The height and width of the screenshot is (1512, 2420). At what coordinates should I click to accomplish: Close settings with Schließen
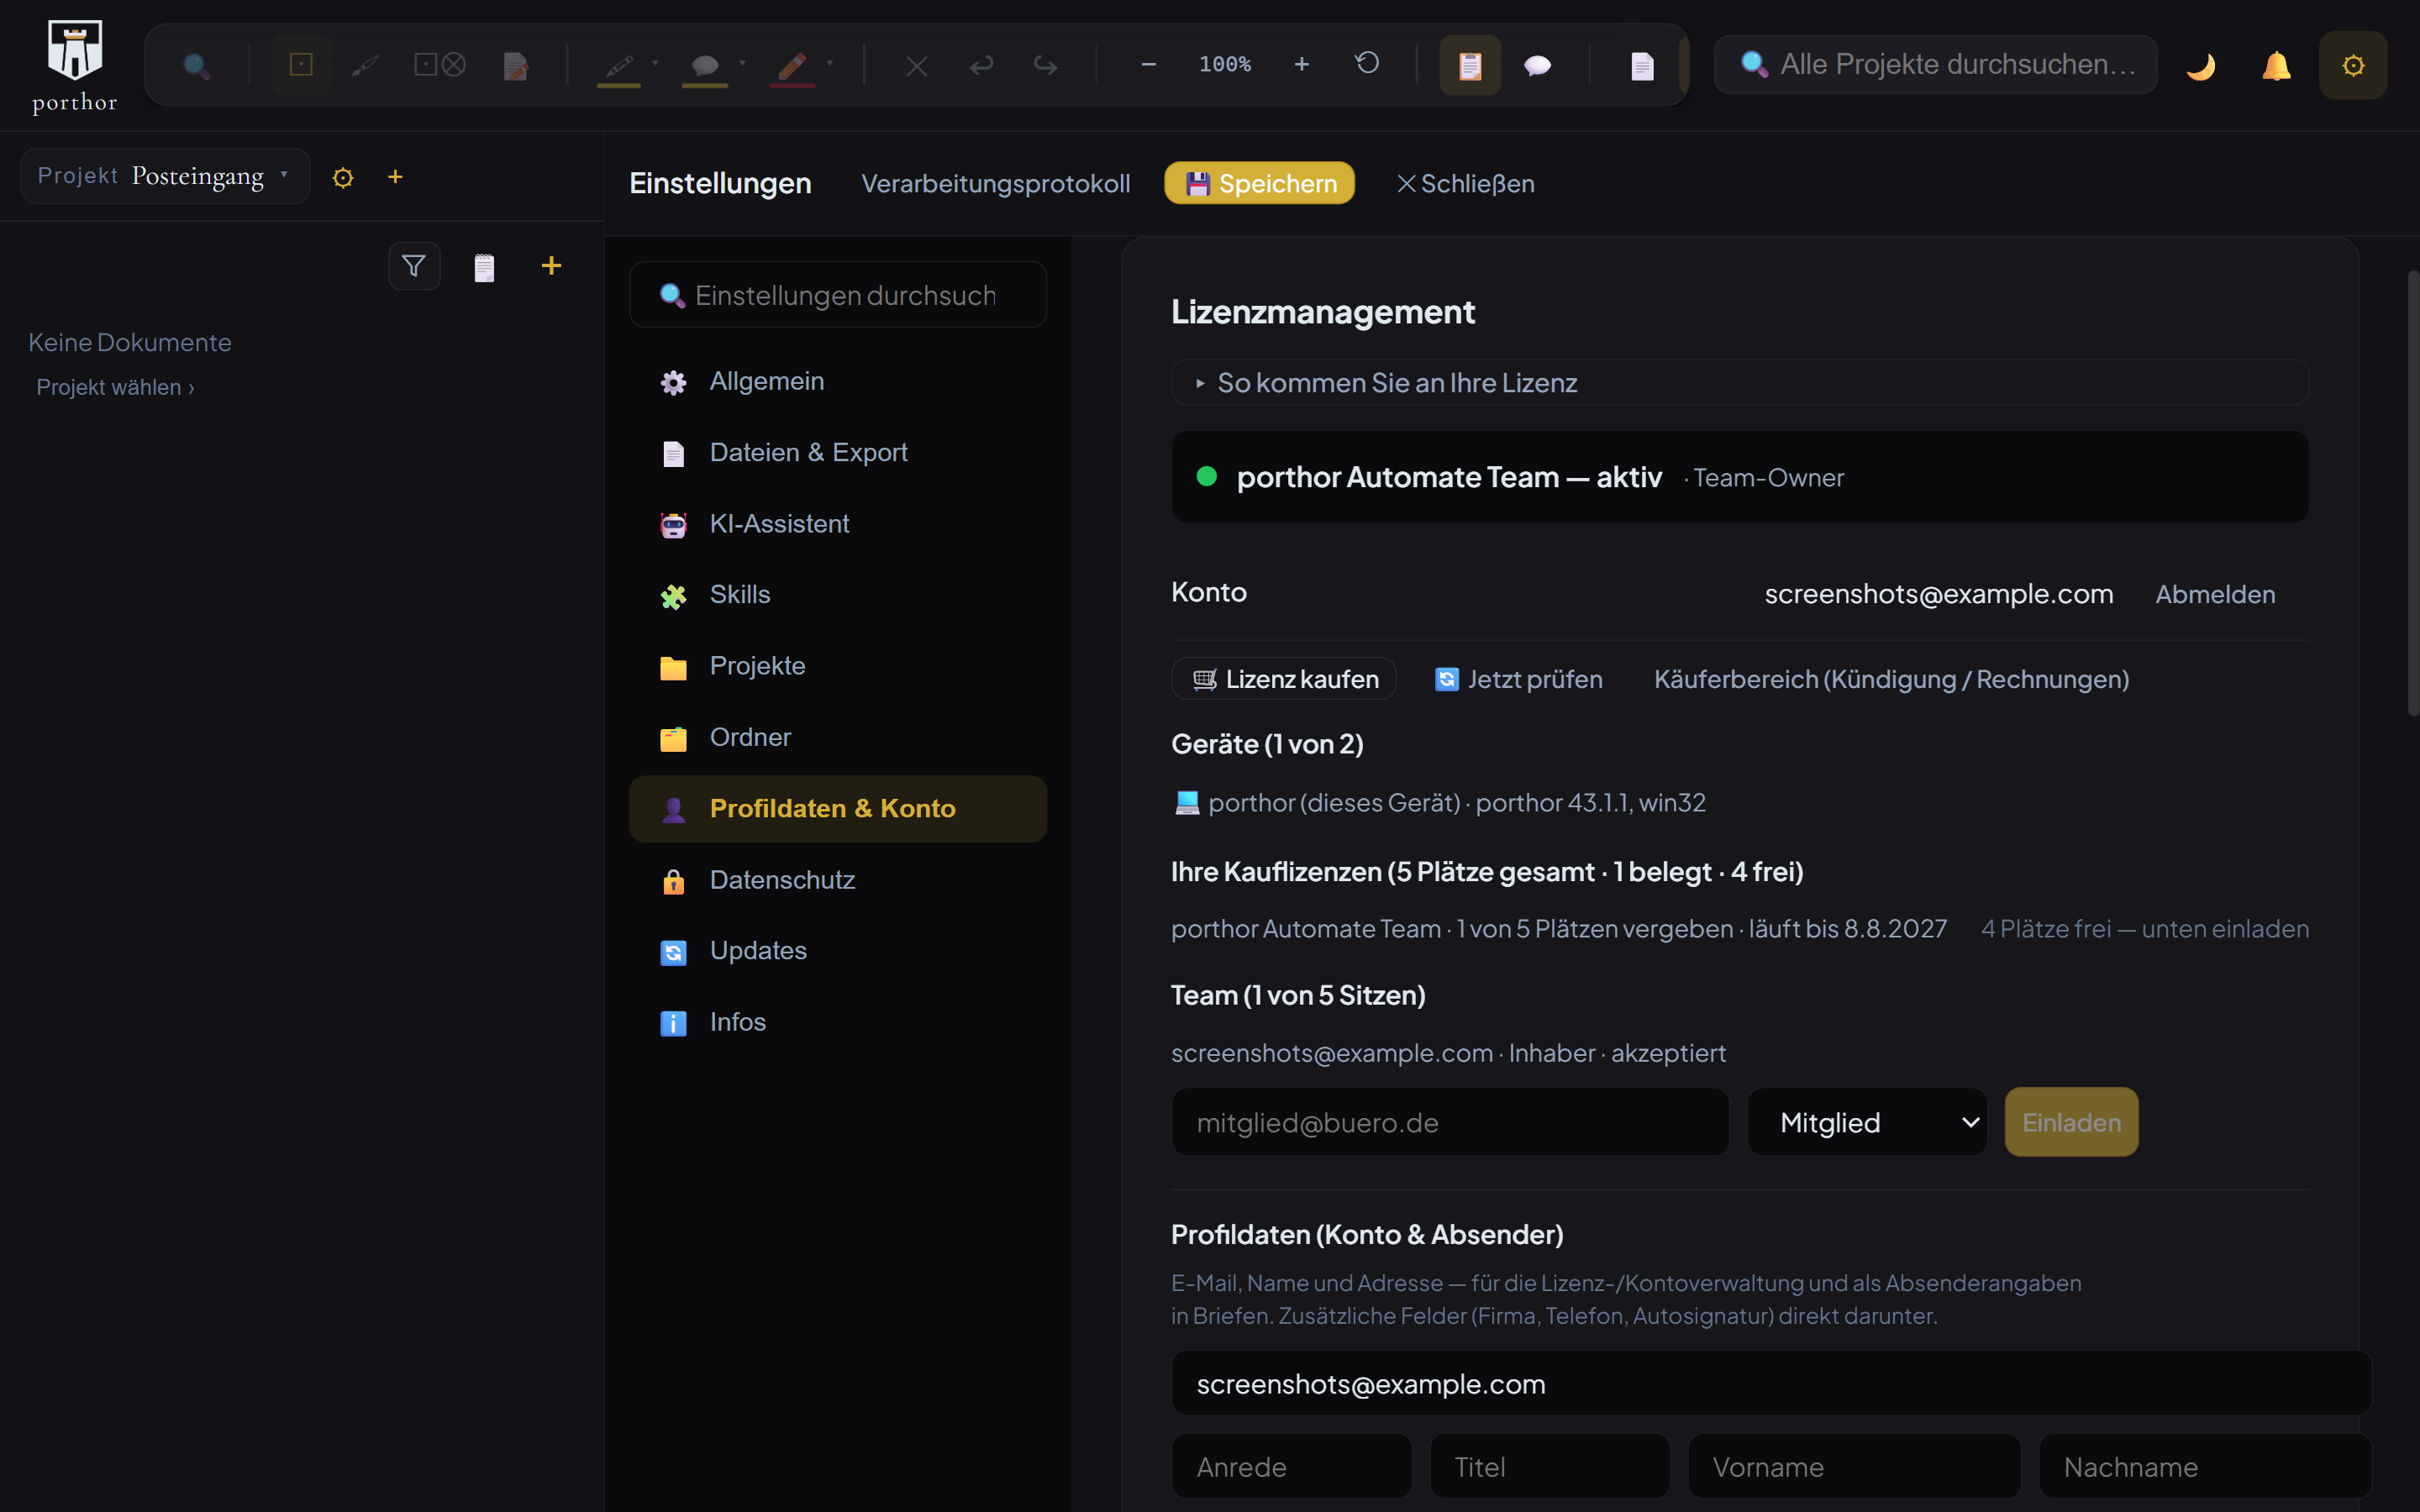[1465, 184]
